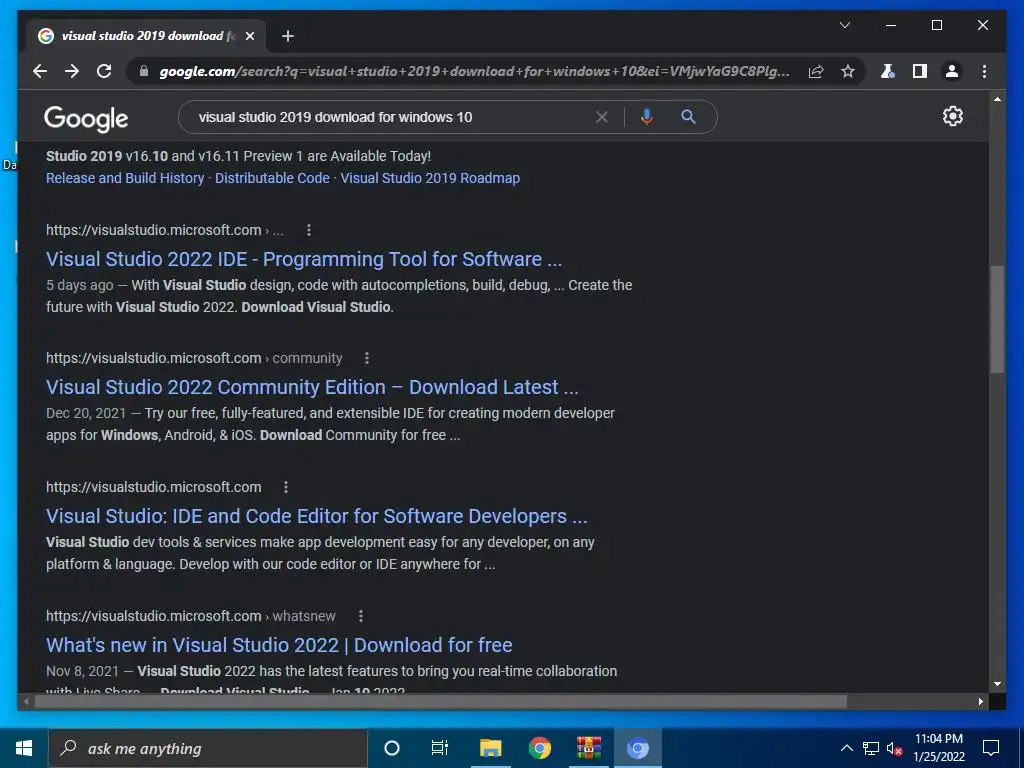Close the visual studio 2019 download tab
1024x768 pixels.
click(x=249, y=36)
